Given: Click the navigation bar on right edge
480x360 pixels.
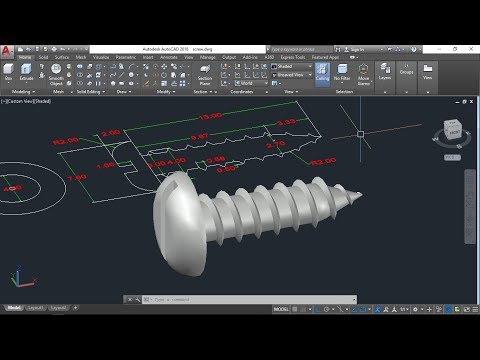Looking at the screenshot, I should point(470,207).
